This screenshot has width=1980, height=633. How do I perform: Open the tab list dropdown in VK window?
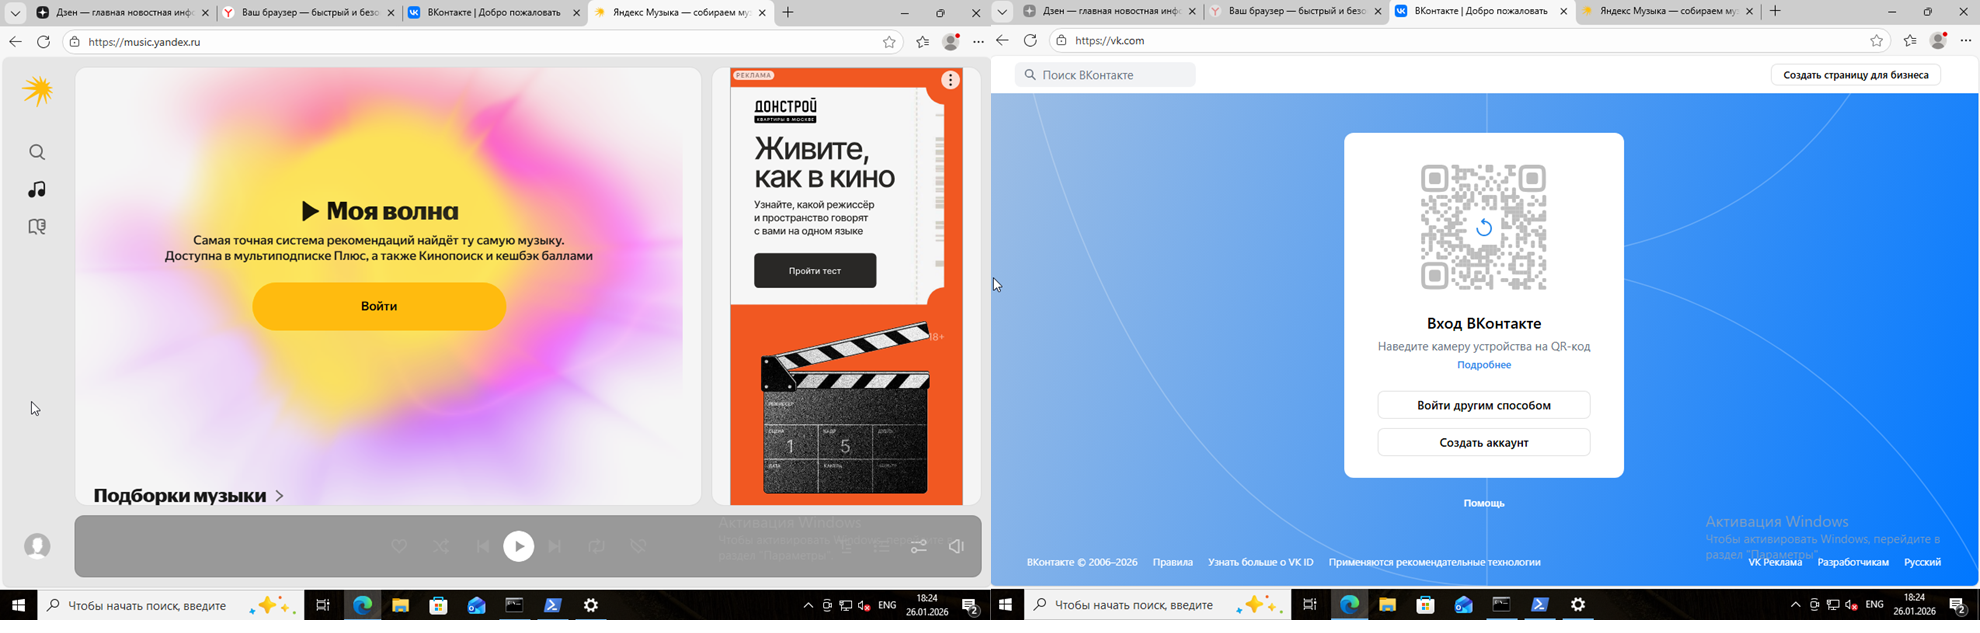pos(1002,12)
